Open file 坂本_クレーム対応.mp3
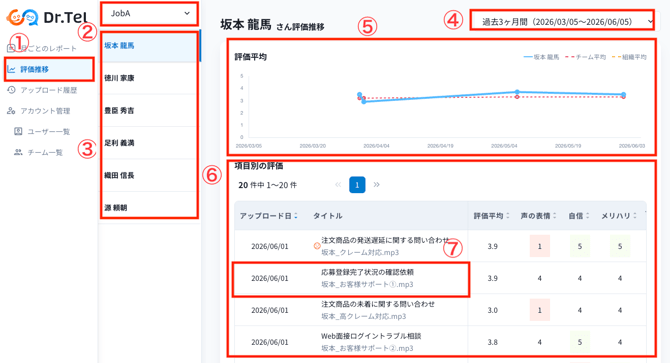Image resolution: width=670 pixels, height=363 pixels. point(360,252)
